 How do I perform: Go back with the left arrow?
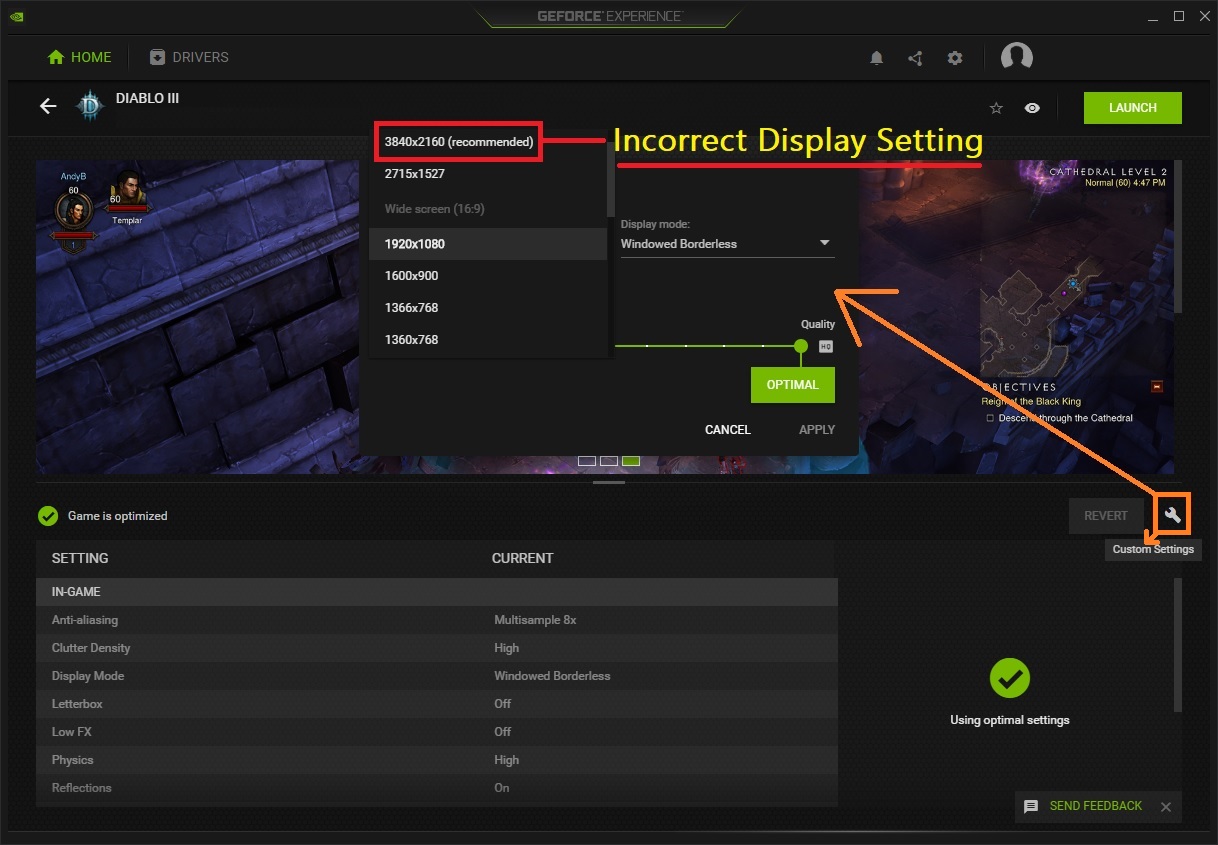pyautogui.click(x=48, y=106)
